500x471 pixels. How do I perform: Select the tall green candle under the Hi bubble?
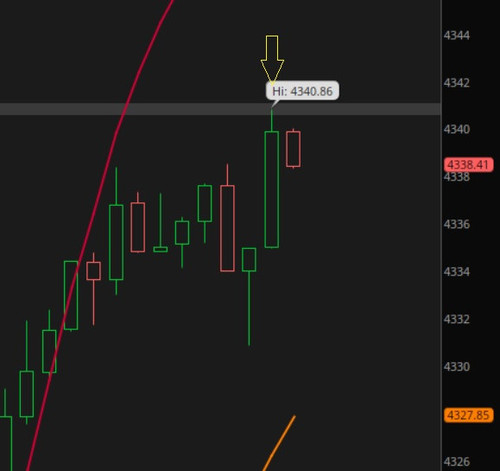click(x=272, y=189)
